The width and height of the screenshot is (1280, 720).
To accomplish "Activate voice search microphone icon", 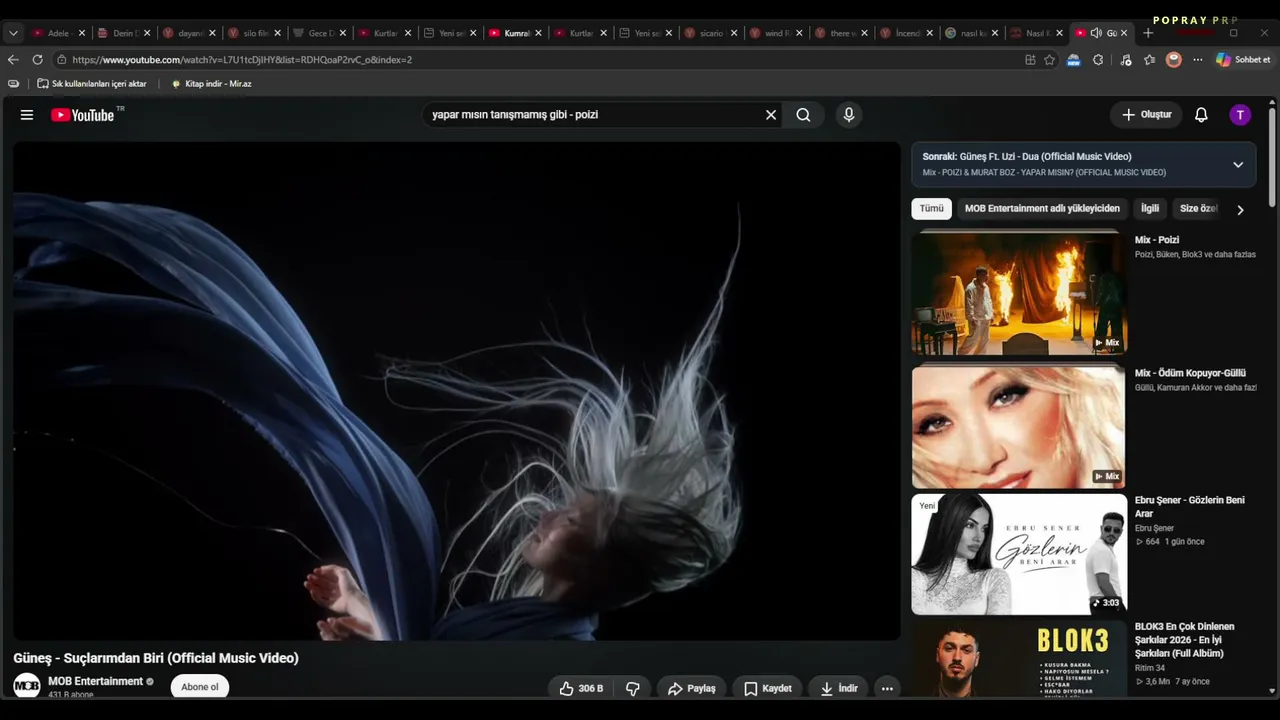I will (x=849, y=115).
